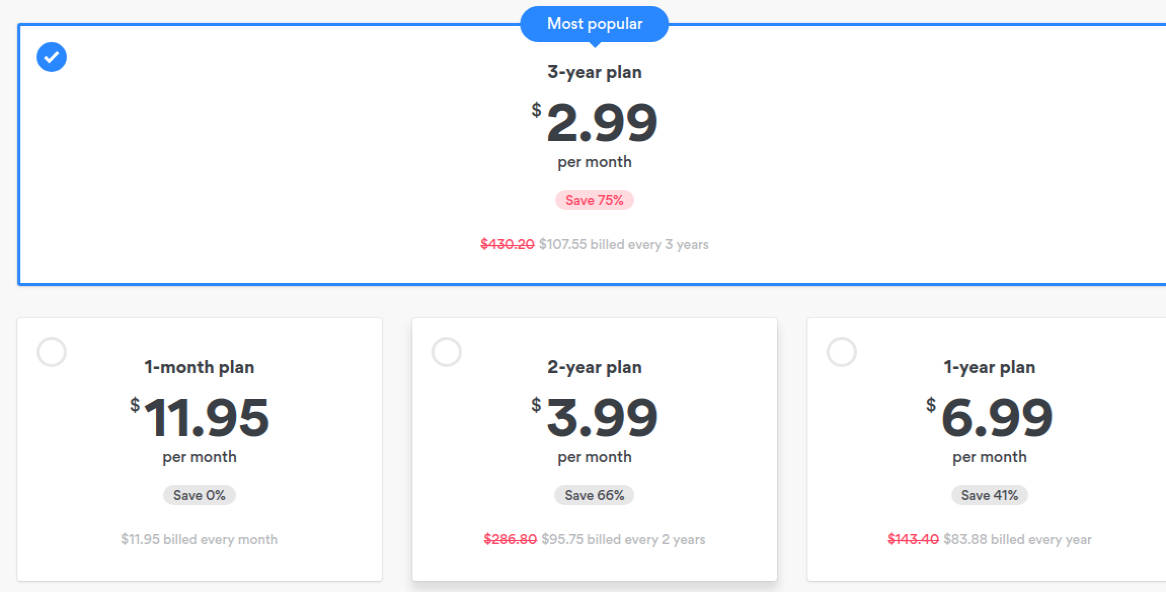Click the Save 75% badge
Image resolution: width=1166 pixels, height=592 pixels.
tap(594, 200)
